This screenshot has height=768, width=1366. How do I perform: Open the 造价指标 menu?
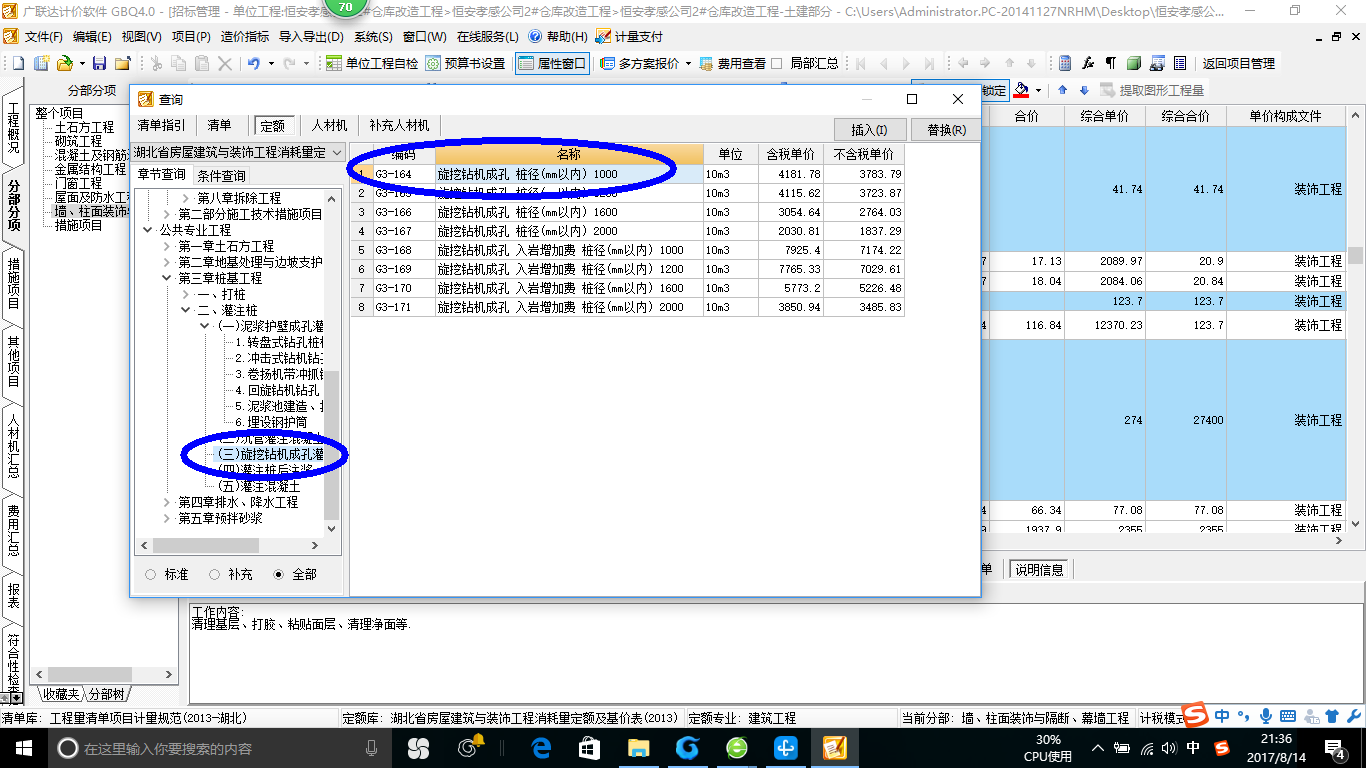(x=244, y=36)
